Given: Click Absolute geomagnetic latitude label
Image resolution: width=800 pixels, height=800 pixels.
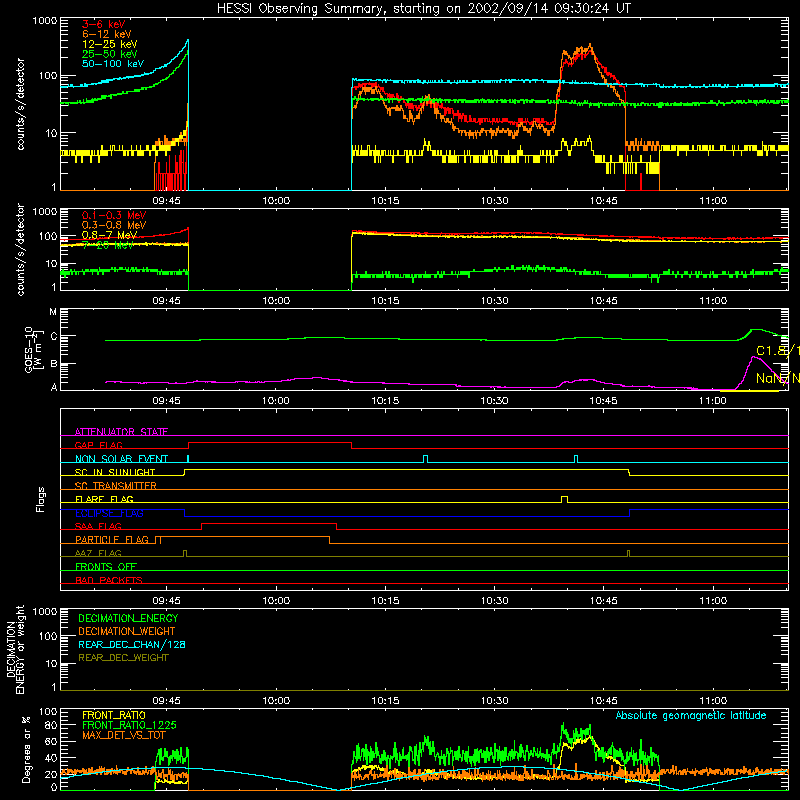Looking at the screenshot, I should click(691, 715).
